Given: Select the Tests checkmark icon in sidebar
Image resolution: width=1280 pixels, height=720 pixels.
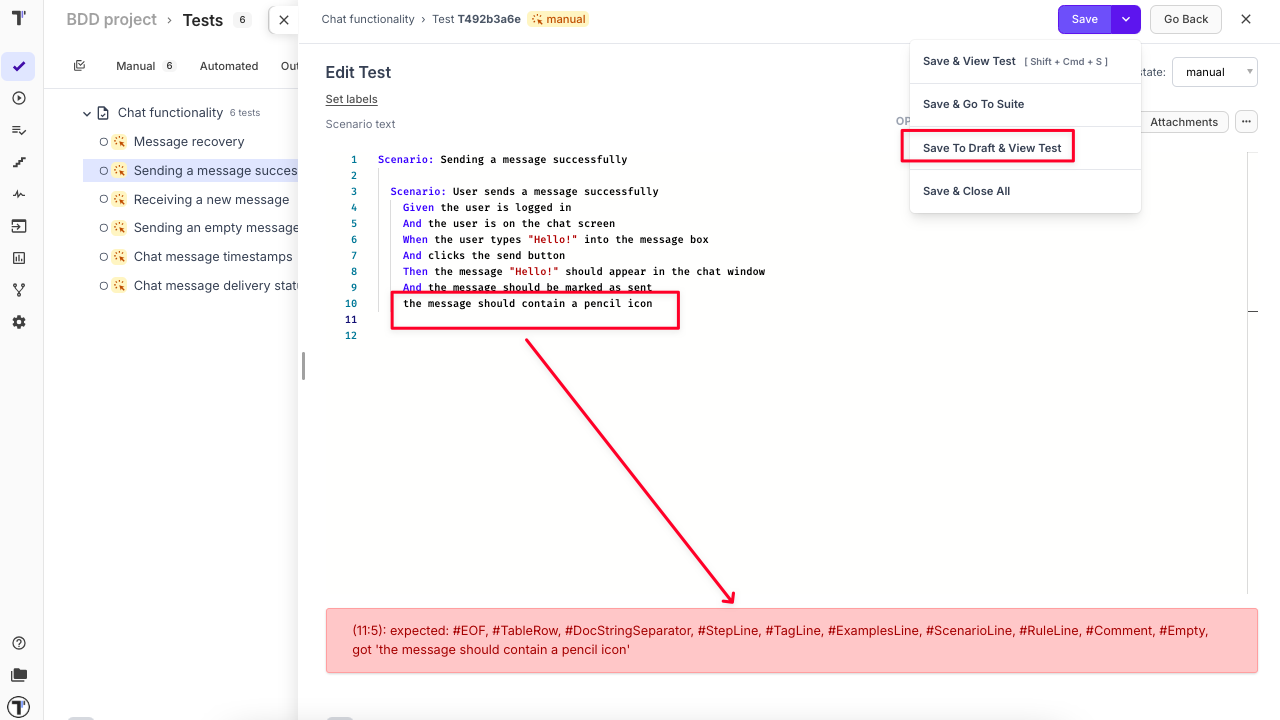Looking at the screenshot, I should [x=20, y=67].
